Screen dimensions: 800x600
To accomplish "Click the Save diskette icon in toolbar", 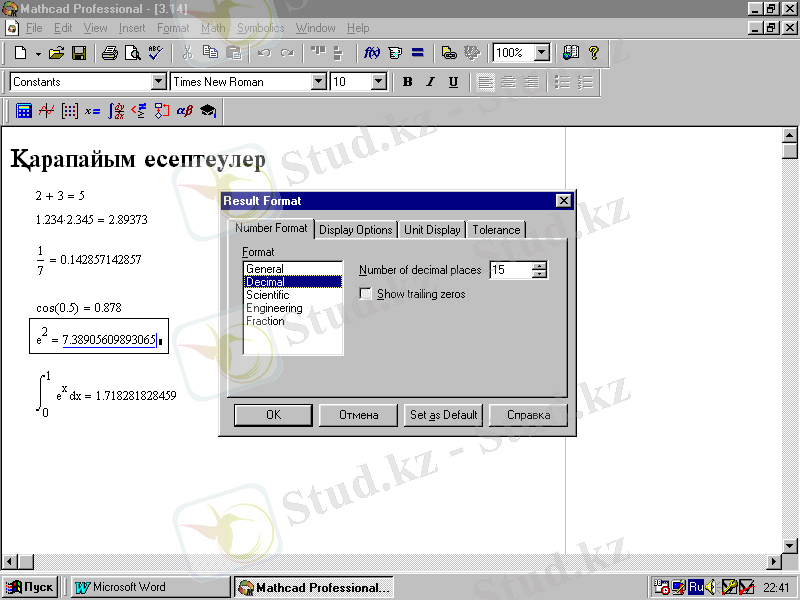I will click(x=79, y=53).
